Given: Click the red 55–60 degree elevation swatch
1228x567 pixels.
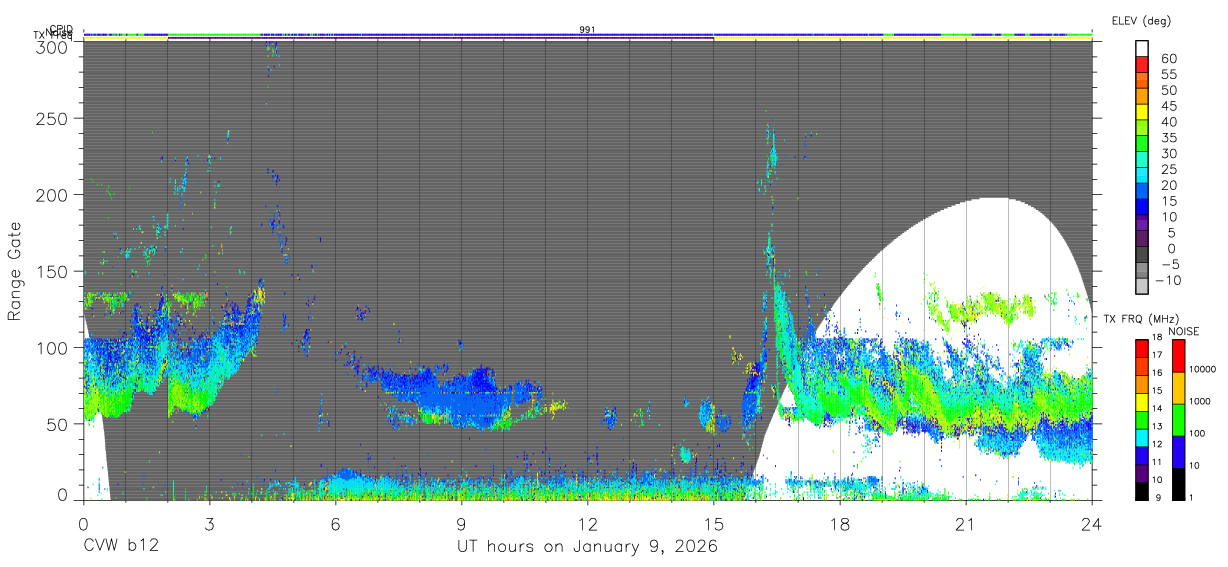Looking at the screenshot, I should point(1142,65).
